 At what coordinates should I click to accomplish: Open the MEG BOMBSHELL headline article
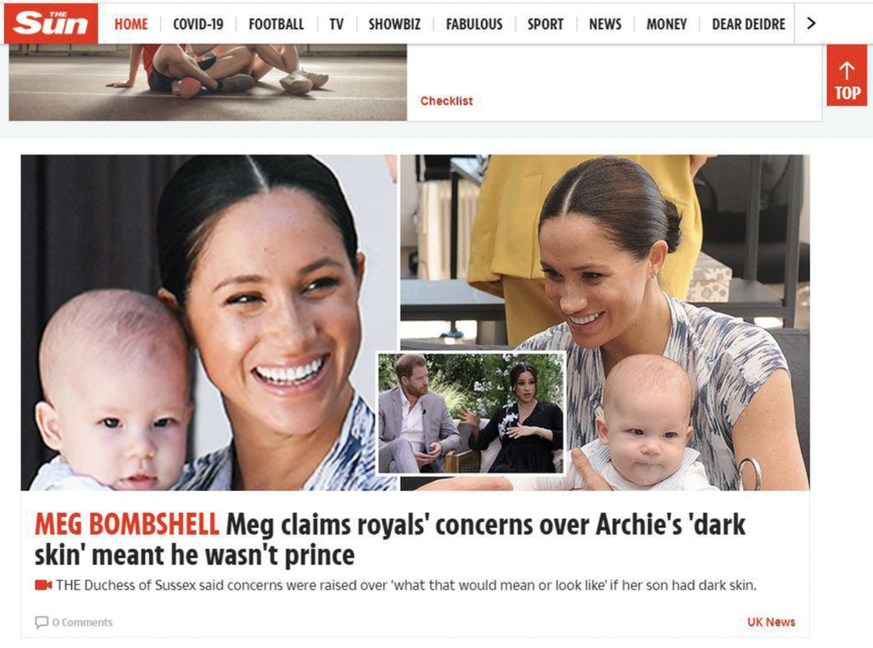[390, 539]
